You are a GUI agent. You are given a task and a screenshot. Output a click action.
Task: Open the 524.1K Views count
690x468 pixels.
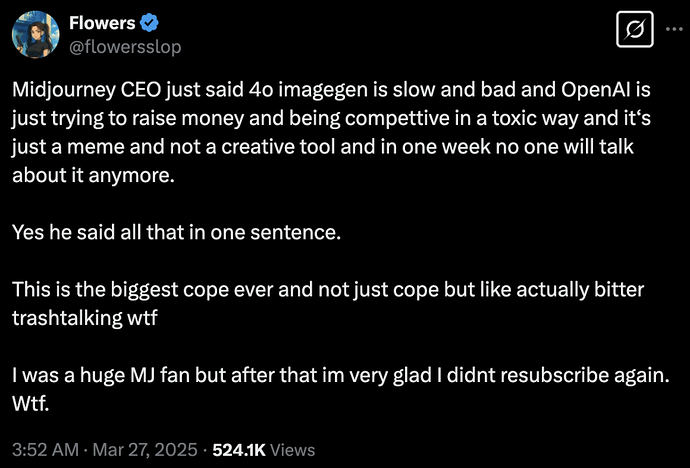click(x=264, y=449)
